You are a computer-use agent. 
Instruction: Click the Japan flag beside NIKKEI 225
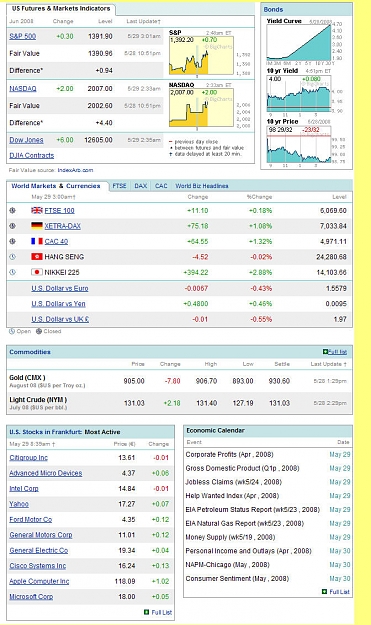(x=37, y=272)
